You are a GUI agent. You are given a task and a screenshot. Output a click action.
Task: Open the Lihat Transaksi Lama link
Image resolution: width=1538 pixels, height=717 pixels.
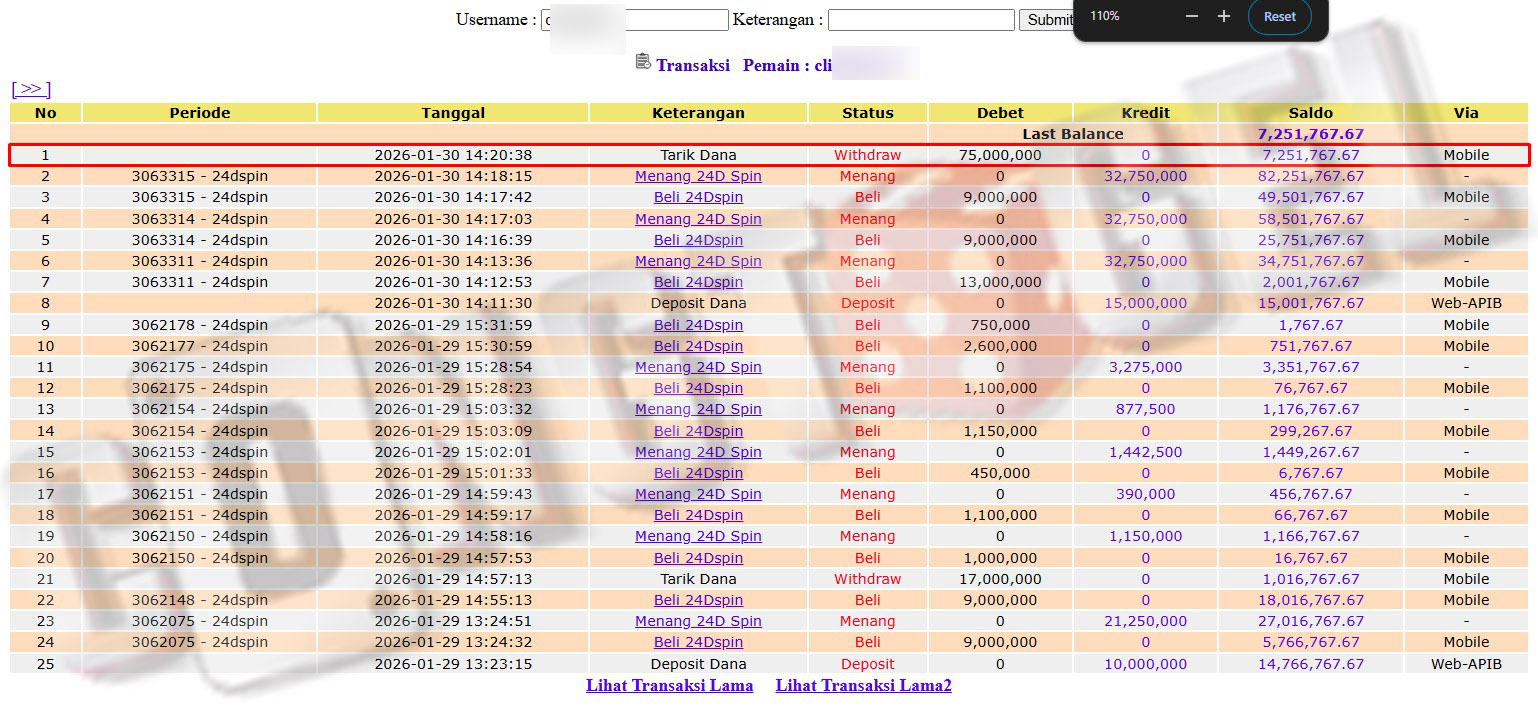click(669, 686)
